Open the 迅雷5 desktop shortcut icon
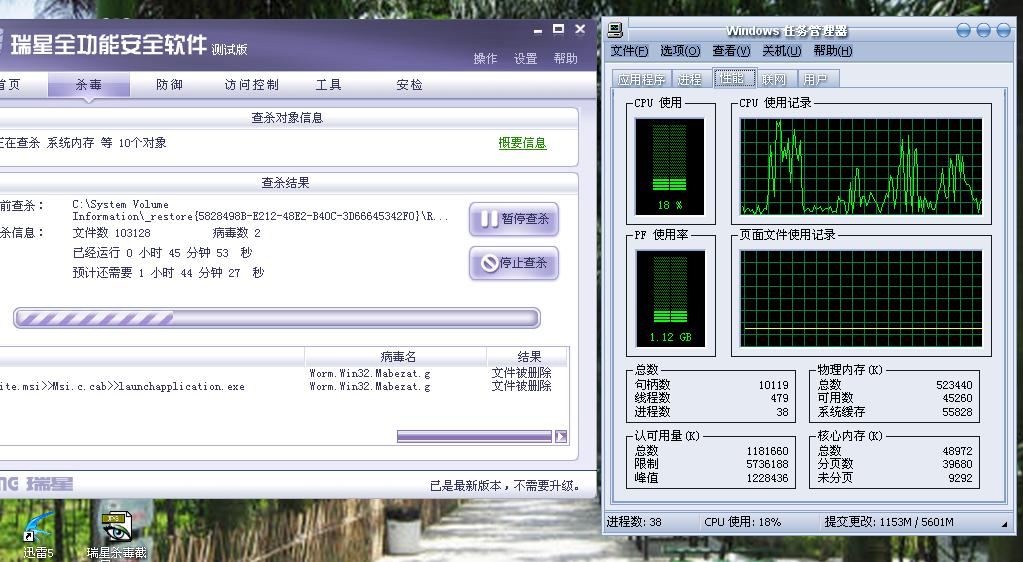Viewport: 1023px width, 562px height. (x=38, y=537)
